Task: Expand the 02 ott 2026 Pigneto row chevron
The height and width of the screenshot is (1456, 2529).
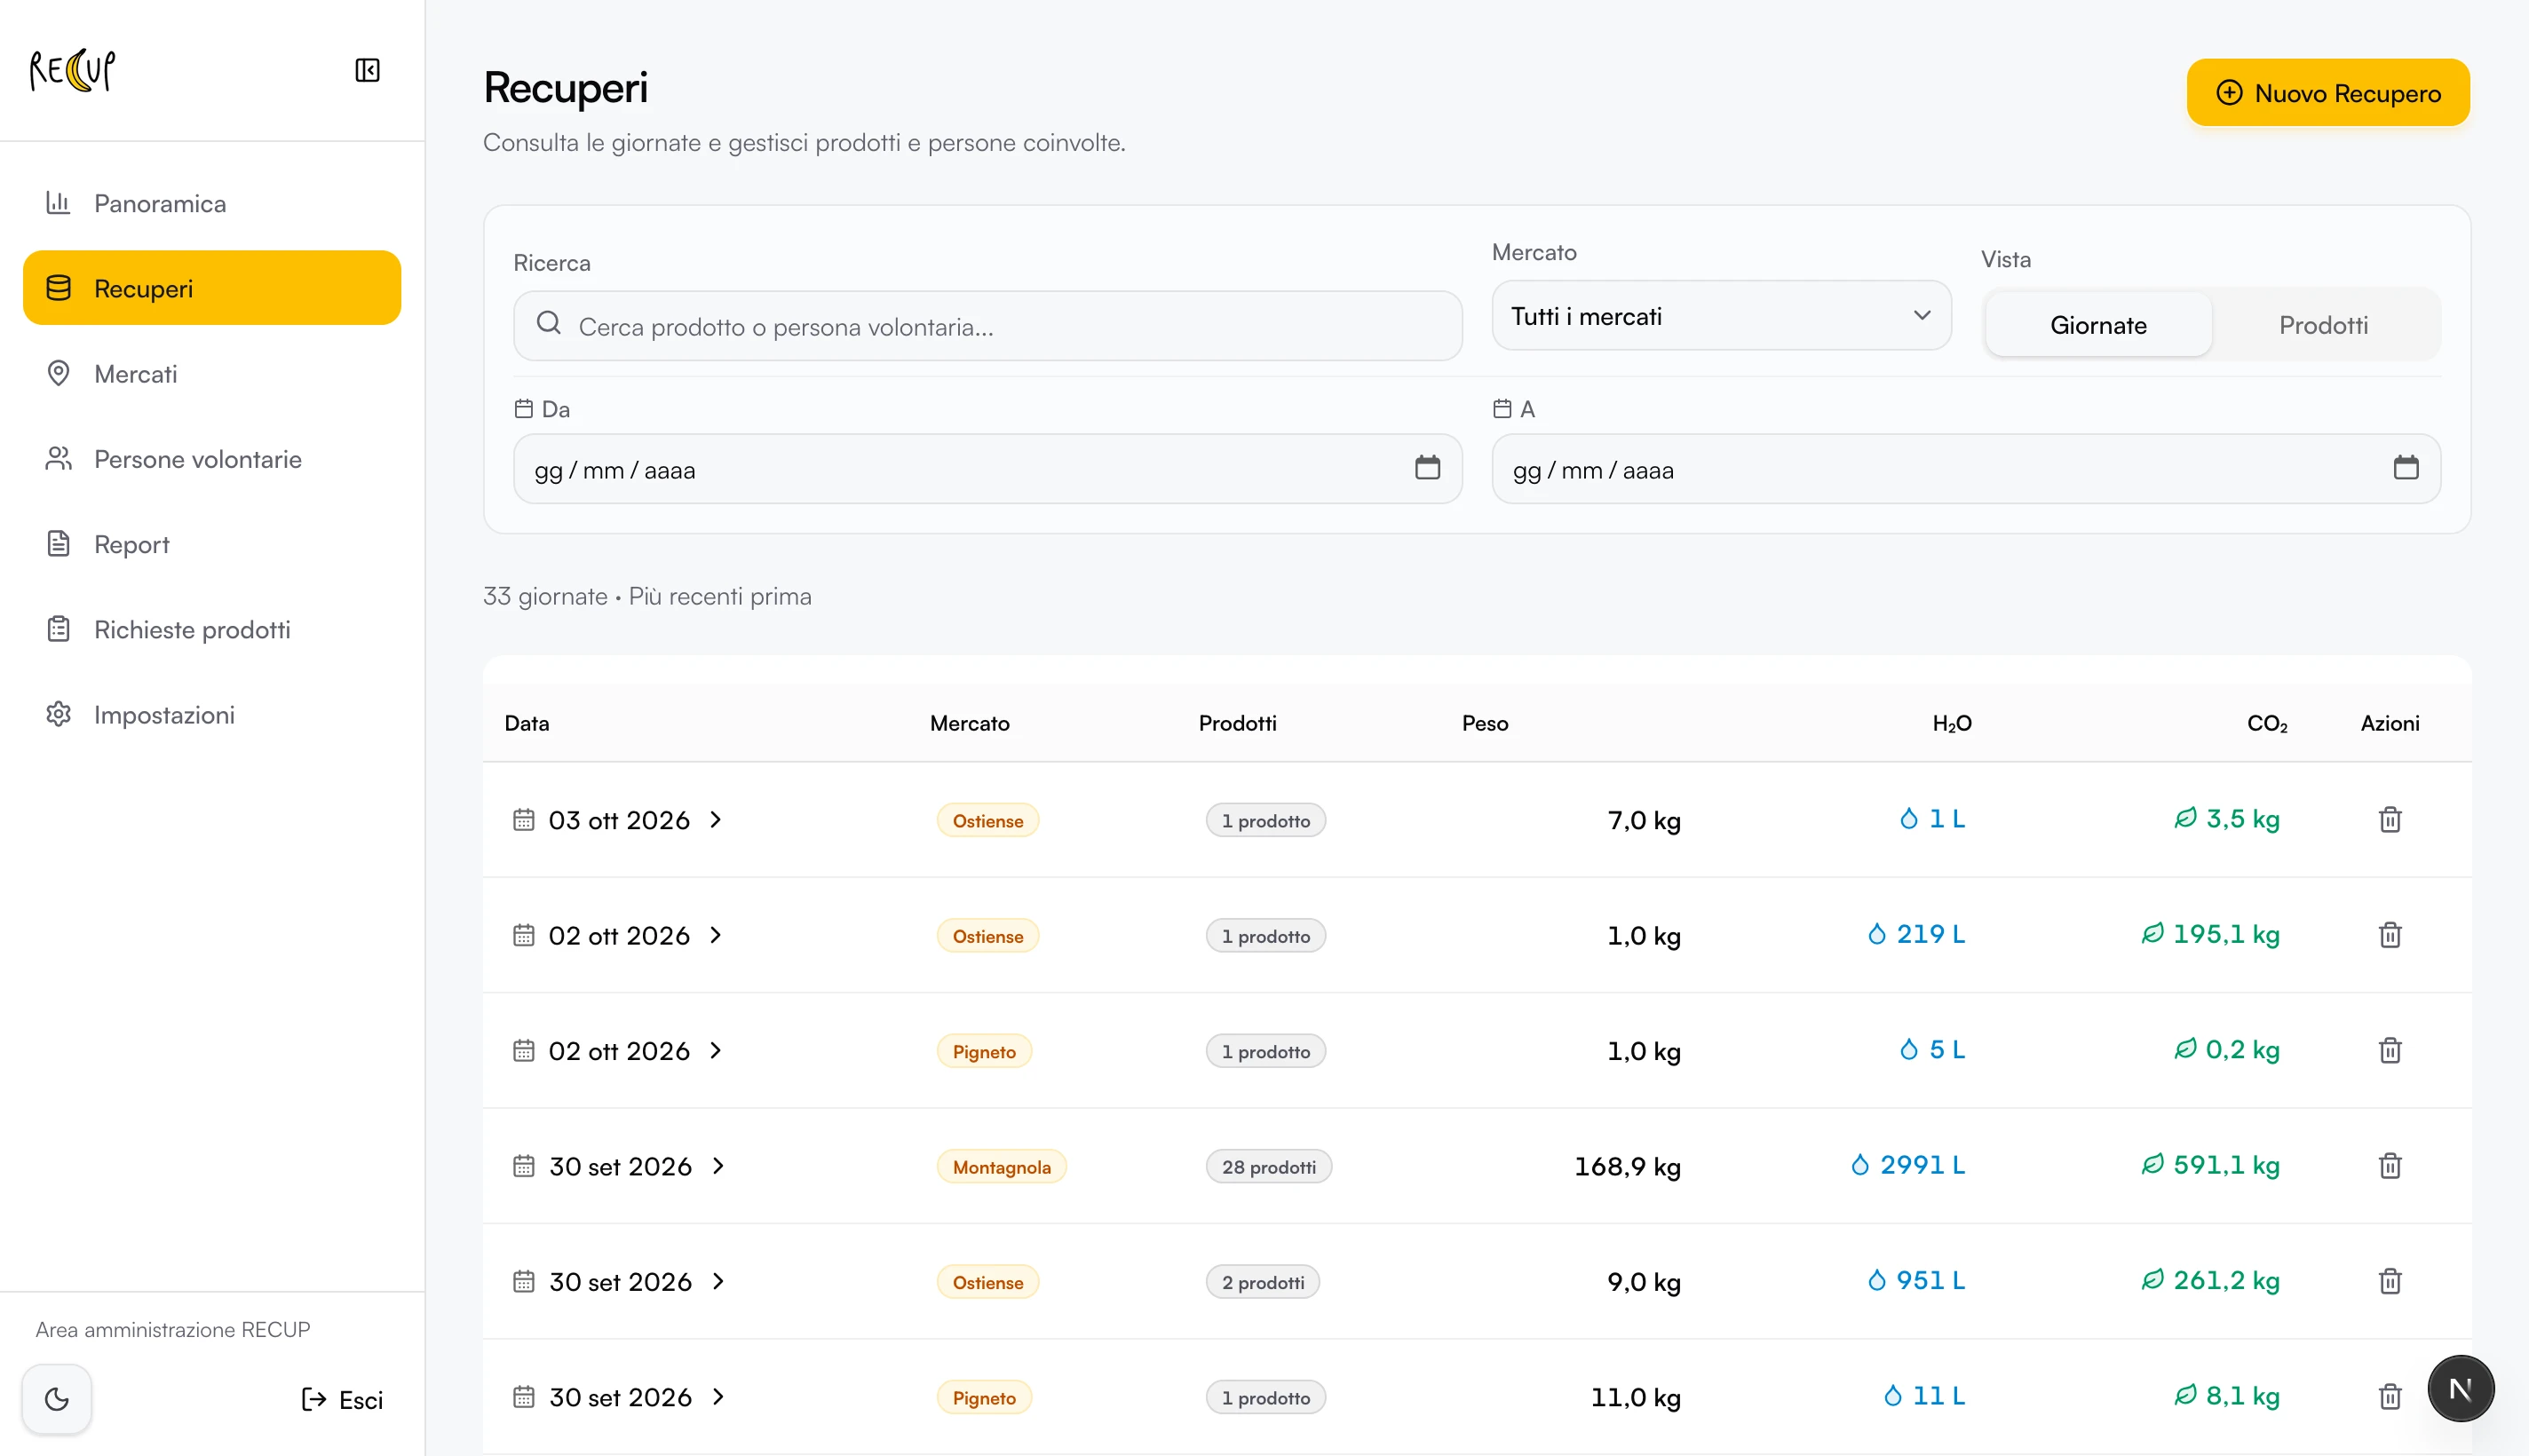Action: click(716, 1050)
